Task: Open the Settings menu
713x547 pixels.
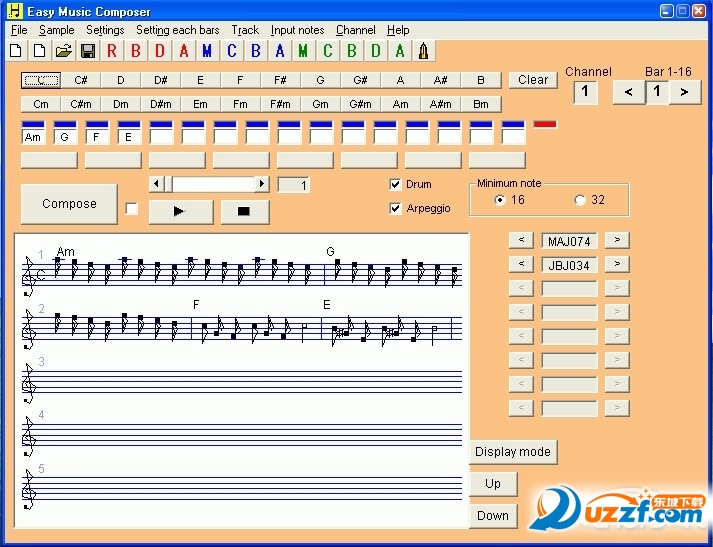Action: [105, 30]
